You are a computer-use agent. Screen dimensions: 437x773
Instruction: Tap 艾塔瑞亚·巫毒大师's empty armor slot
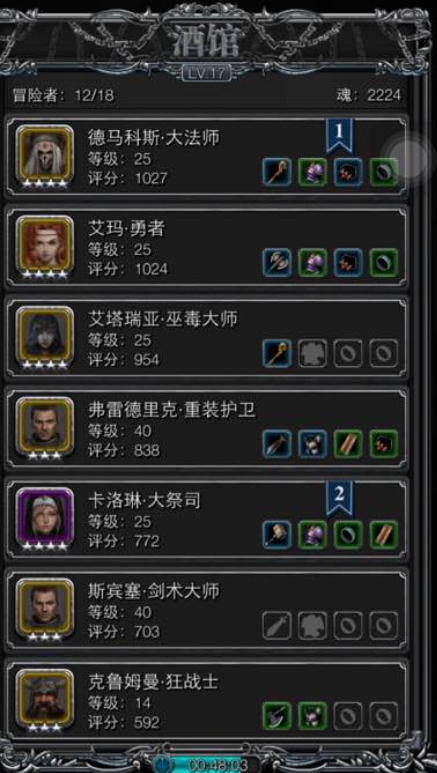pos(312,353)
